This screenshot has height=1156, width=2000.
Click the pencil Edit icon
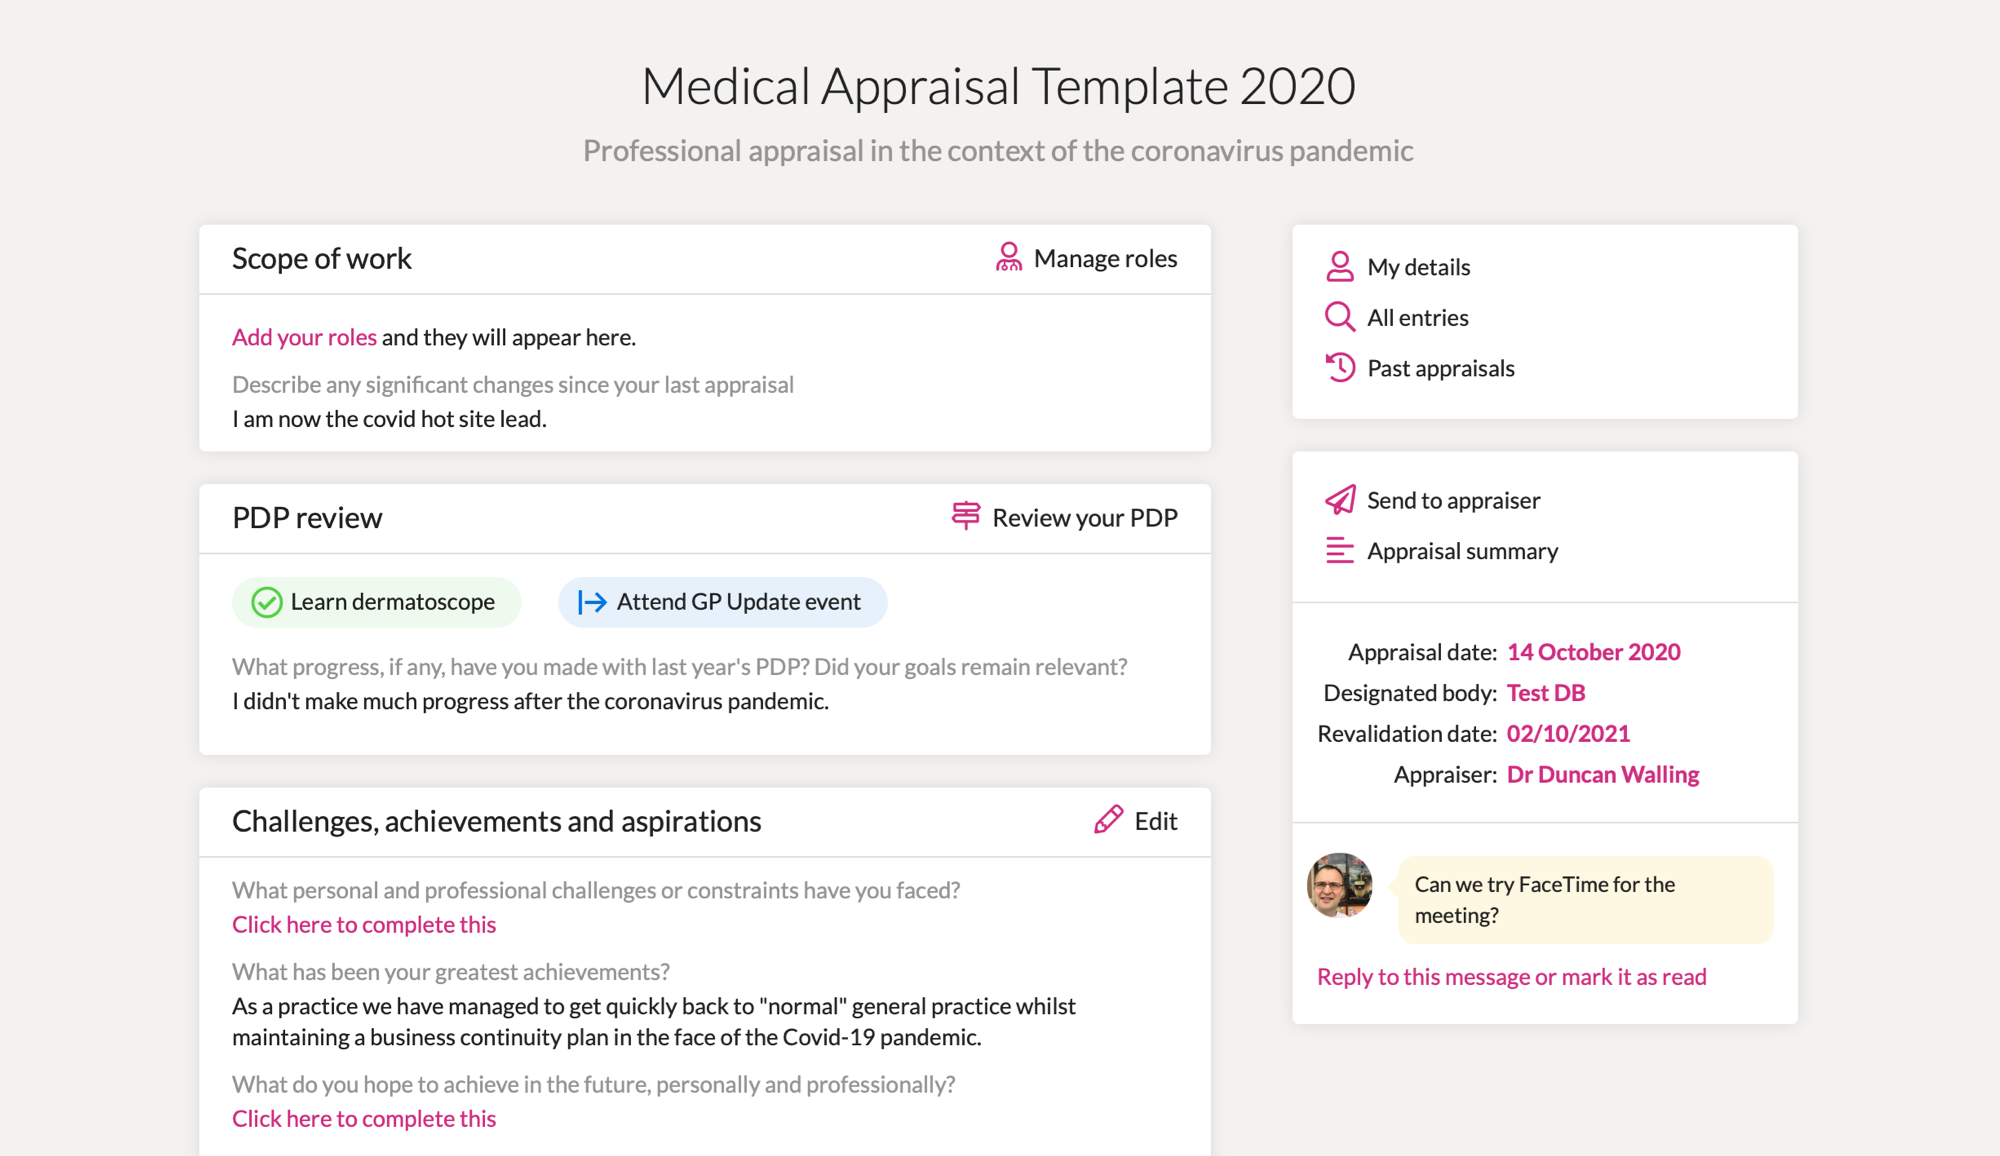[1108, 820]
